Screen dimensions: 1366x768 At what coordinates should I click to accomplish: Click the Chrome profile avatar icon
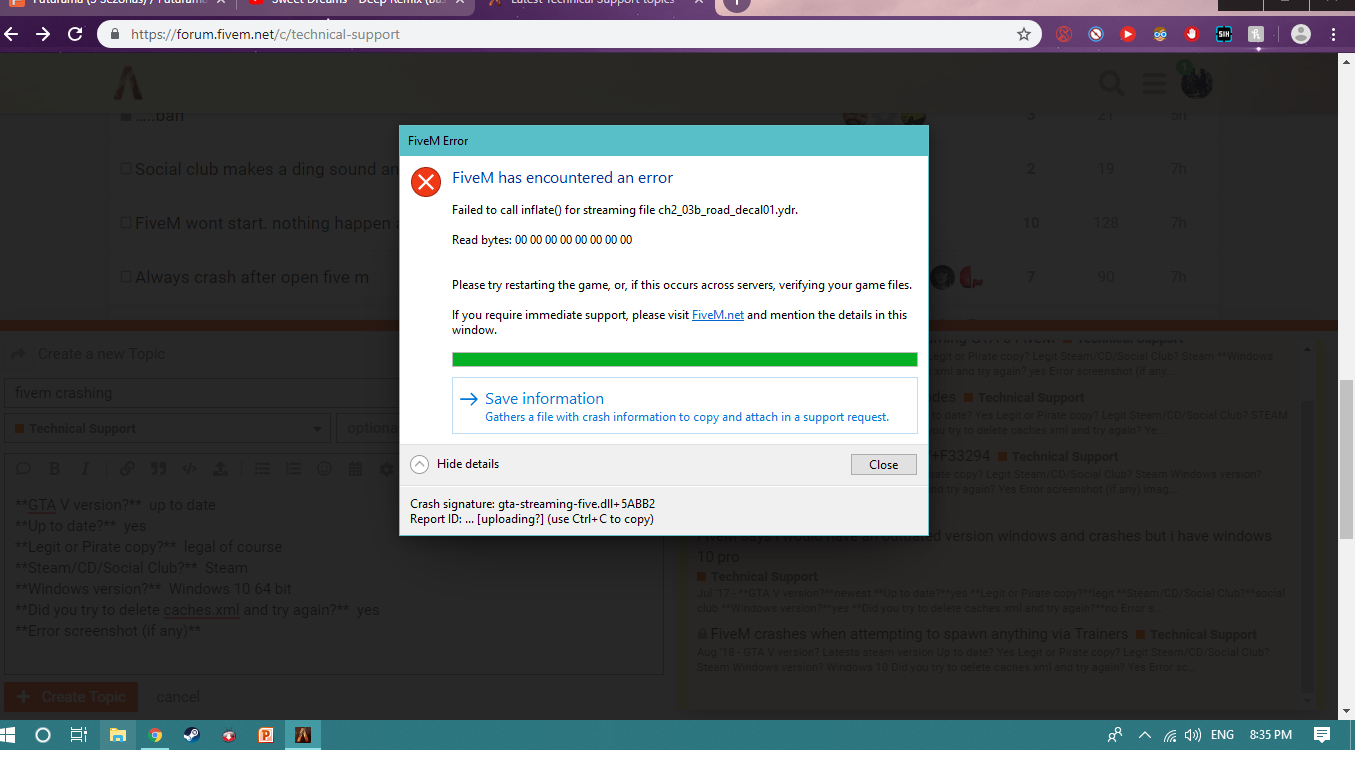pyautogui.click(x=1301, y=34)
